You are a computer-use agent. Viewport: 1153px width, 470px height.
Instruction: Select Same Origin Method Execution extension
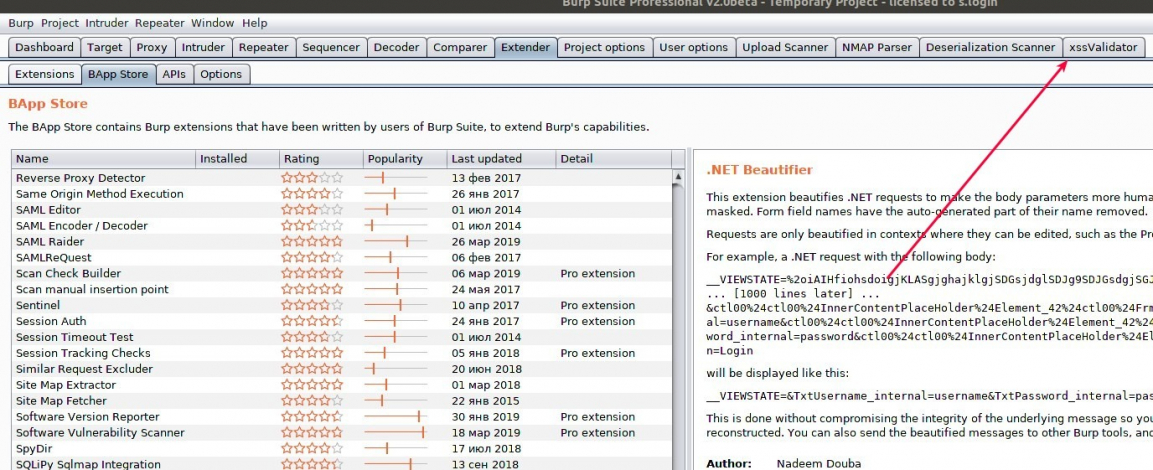pyautogui.click(x=341, y=194)
